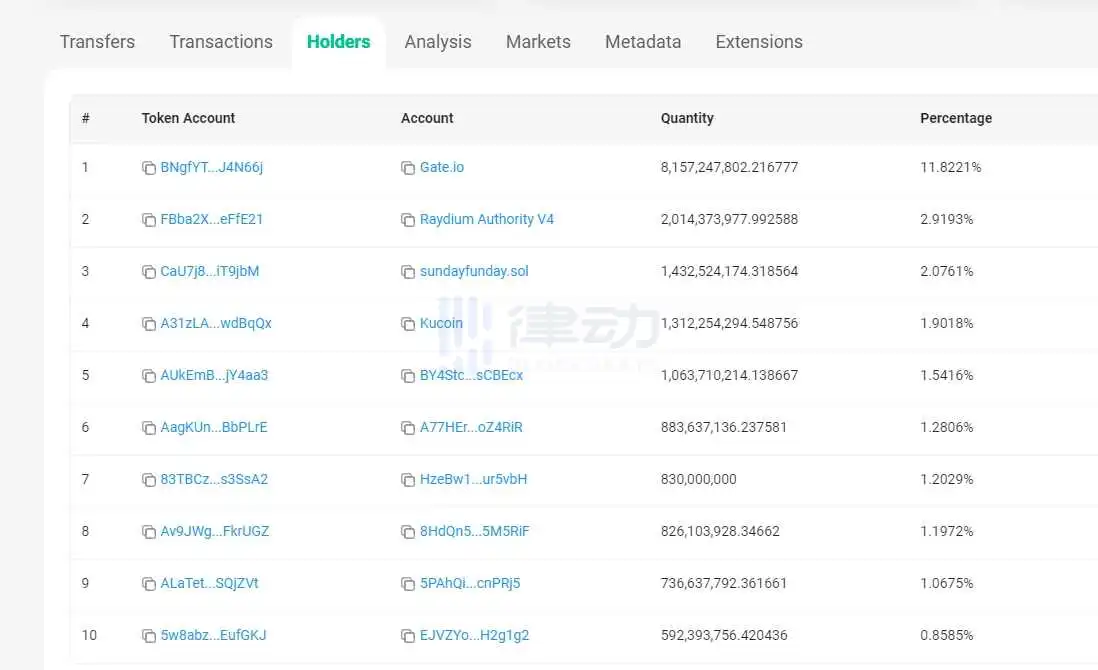Copy token account BNgfYT...J4N66j icon
This screenshot has width=1098, height=670.
148,168
